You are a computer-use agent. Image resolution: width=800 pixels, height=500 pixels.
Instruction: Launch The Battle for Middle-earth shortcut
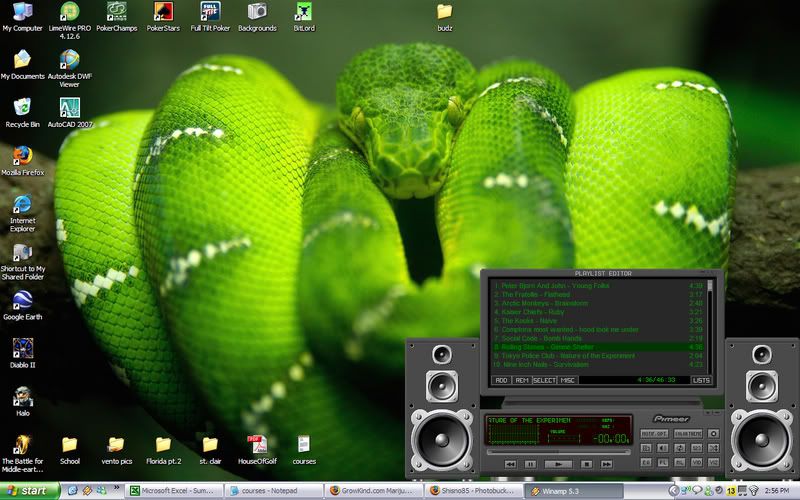coord(22,453)
